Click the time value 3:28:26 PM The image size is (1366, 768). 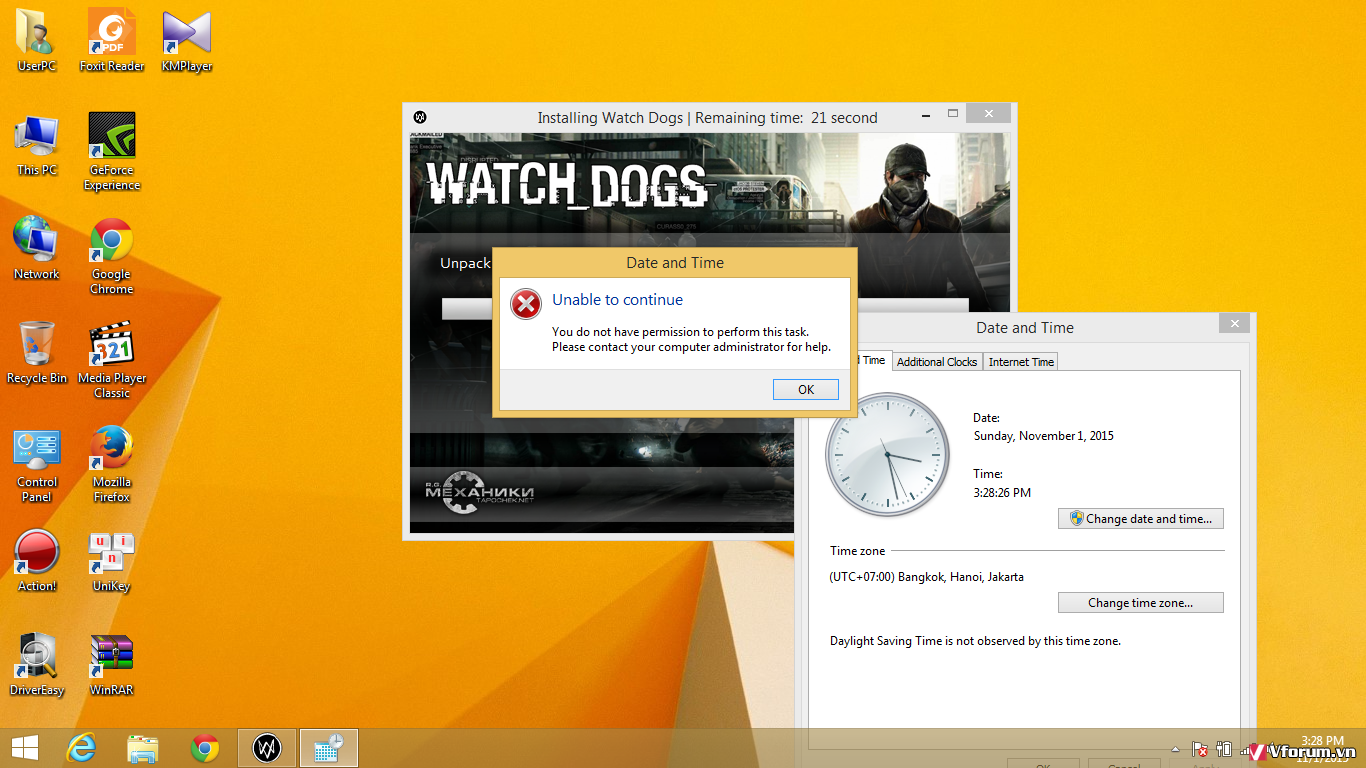click(1002, 492)
